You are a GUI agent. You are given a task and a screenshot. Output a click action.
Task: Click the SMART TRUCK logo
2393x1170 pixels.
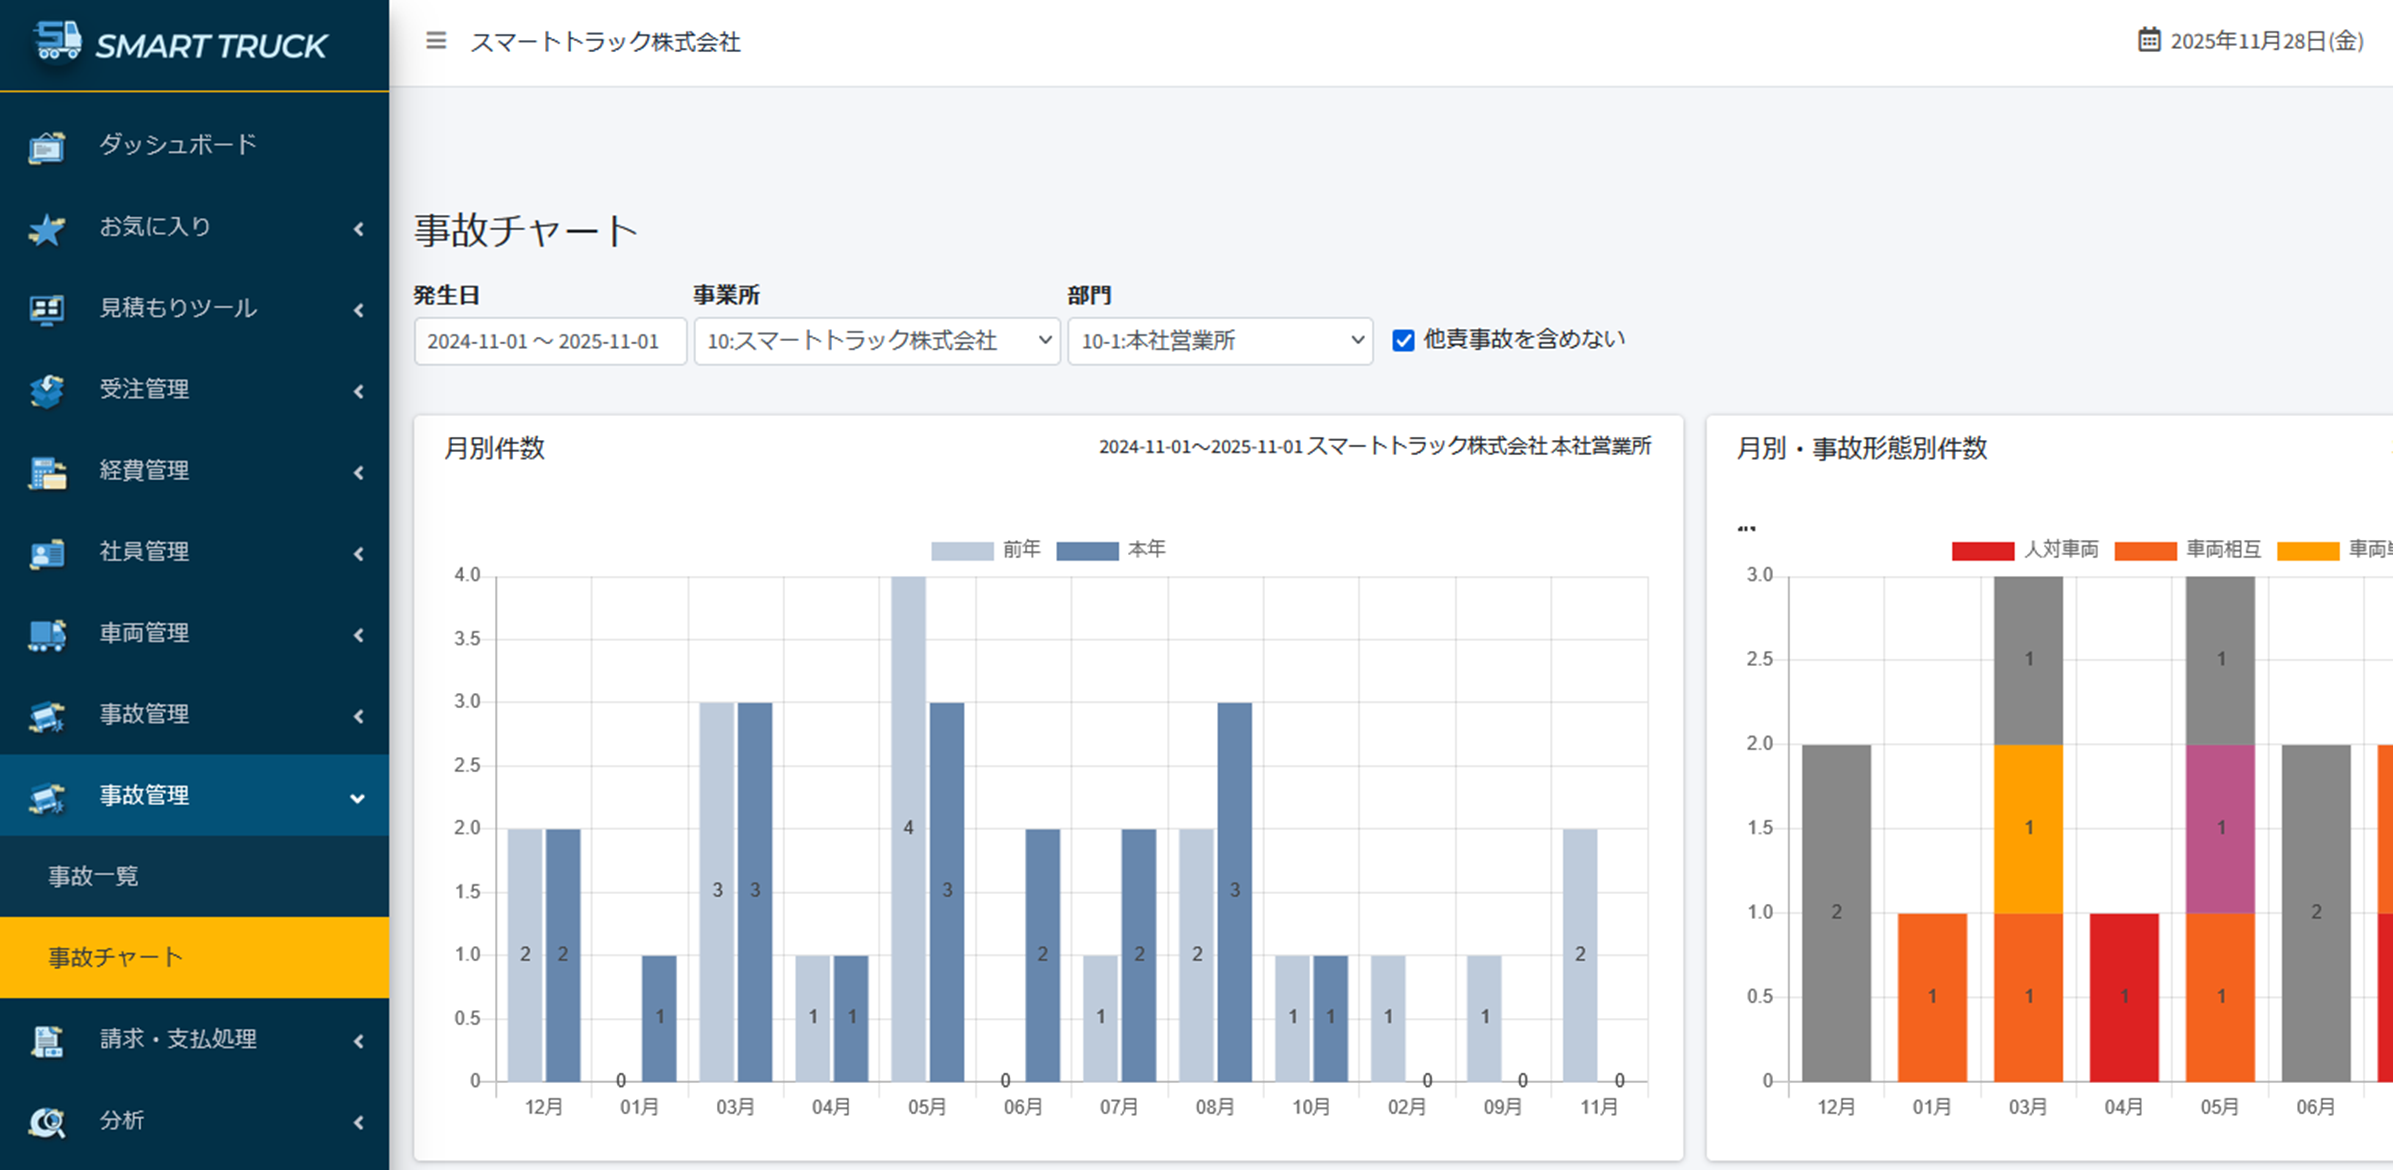(x=182, y=44)
